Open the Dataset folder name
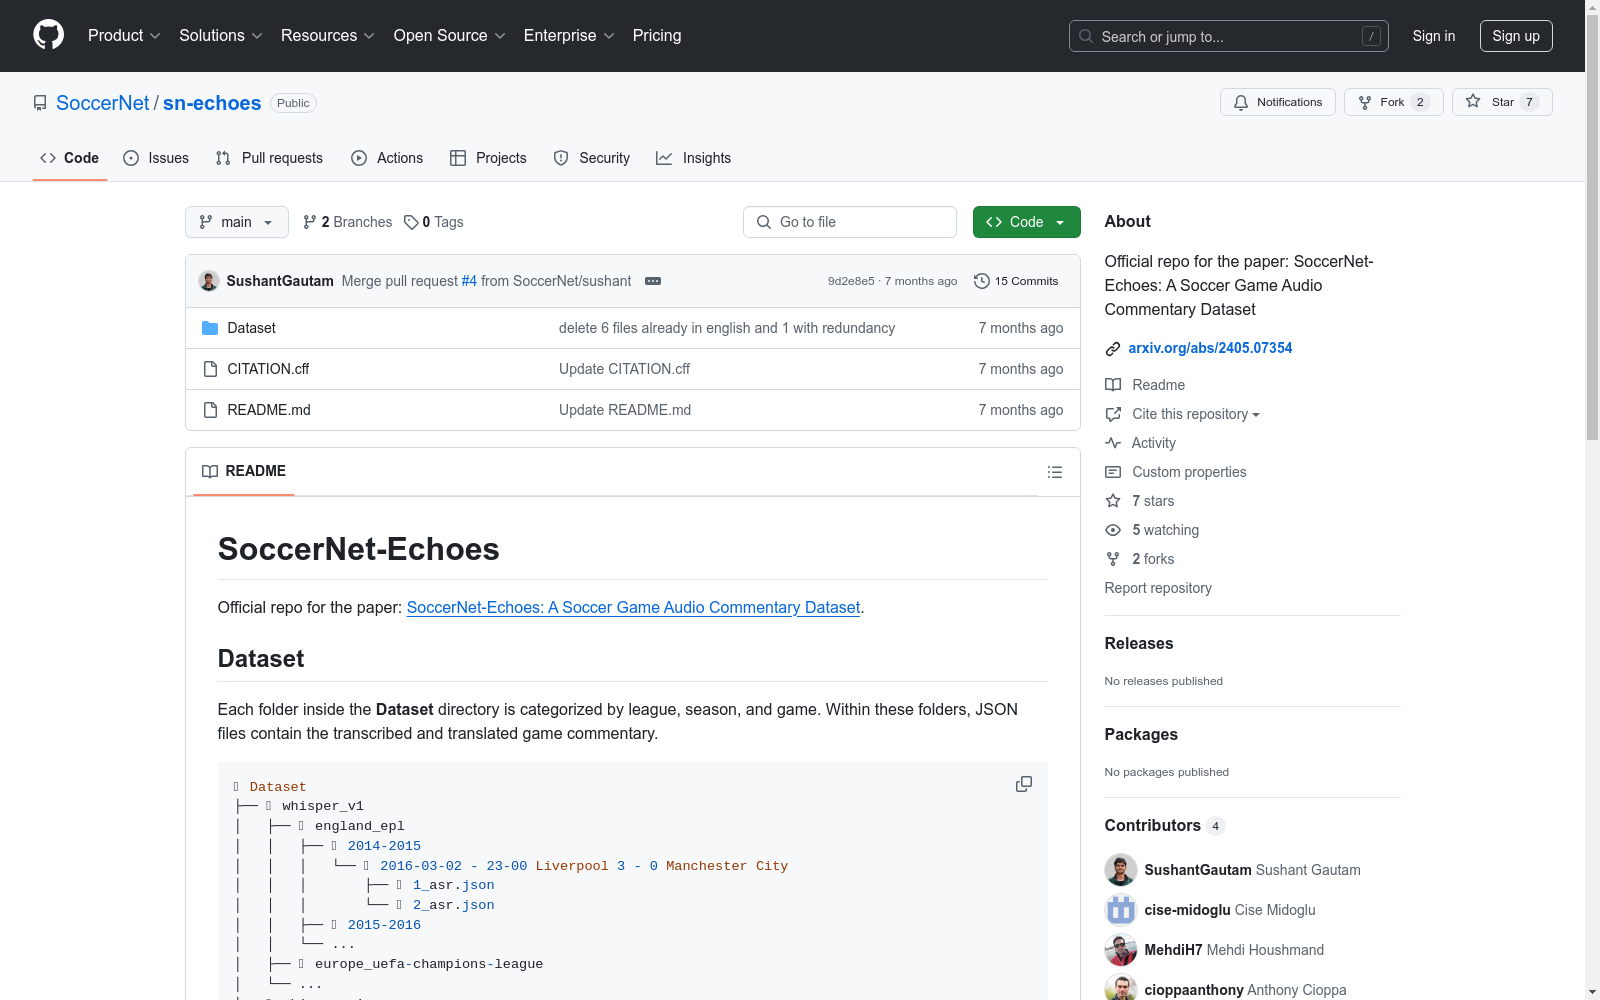Viewport: 1600px width, 1000px height. click(251, 328)
